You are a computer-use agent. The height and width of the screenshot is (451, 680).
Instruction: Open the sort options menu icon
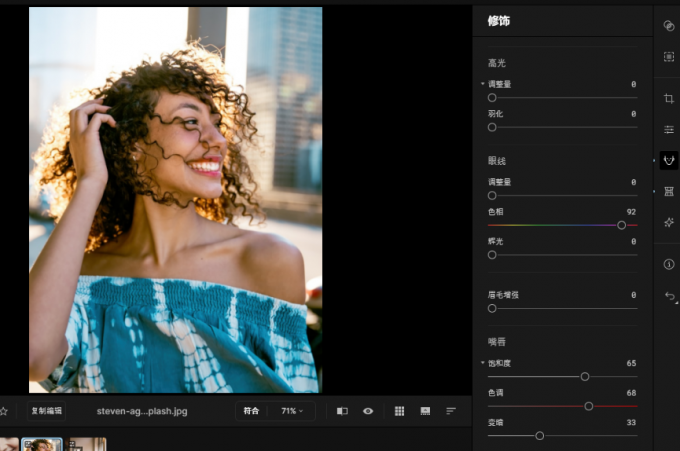pyautogui.click(x=451, y=411)
